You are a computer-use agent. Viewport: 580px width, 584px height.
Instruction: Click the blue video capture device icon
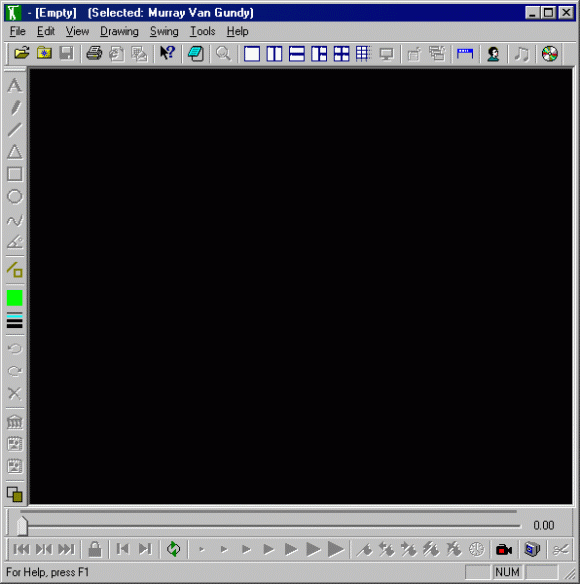coord(532,549)
